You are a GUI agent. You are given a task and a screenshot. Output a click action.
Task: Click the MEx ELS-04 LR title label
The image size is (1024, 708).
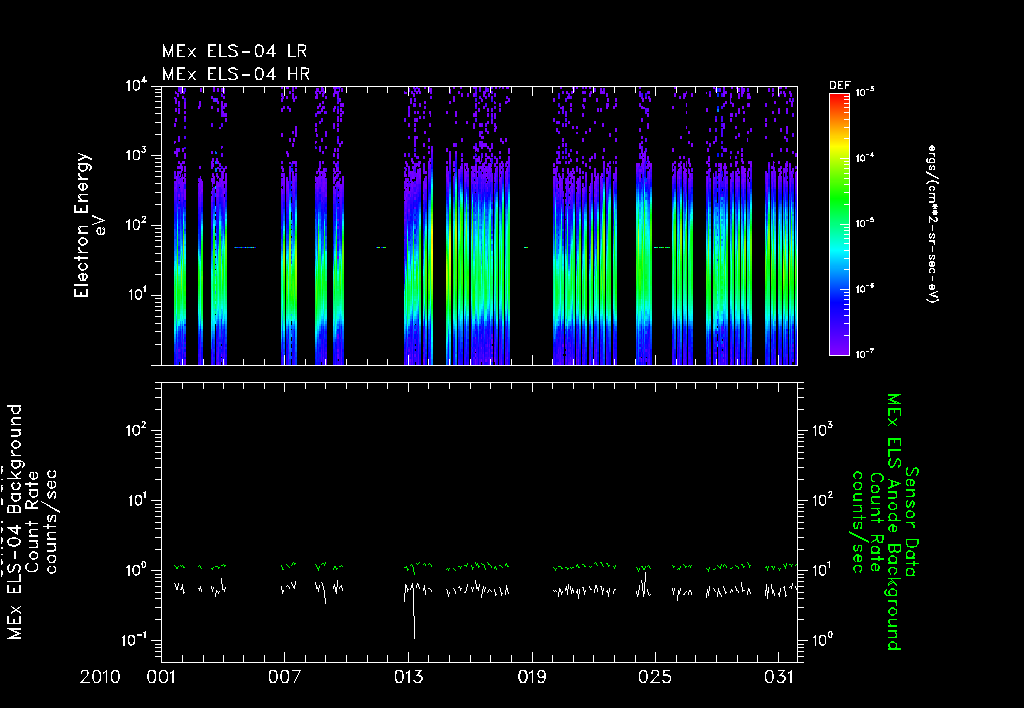[234, 51]
